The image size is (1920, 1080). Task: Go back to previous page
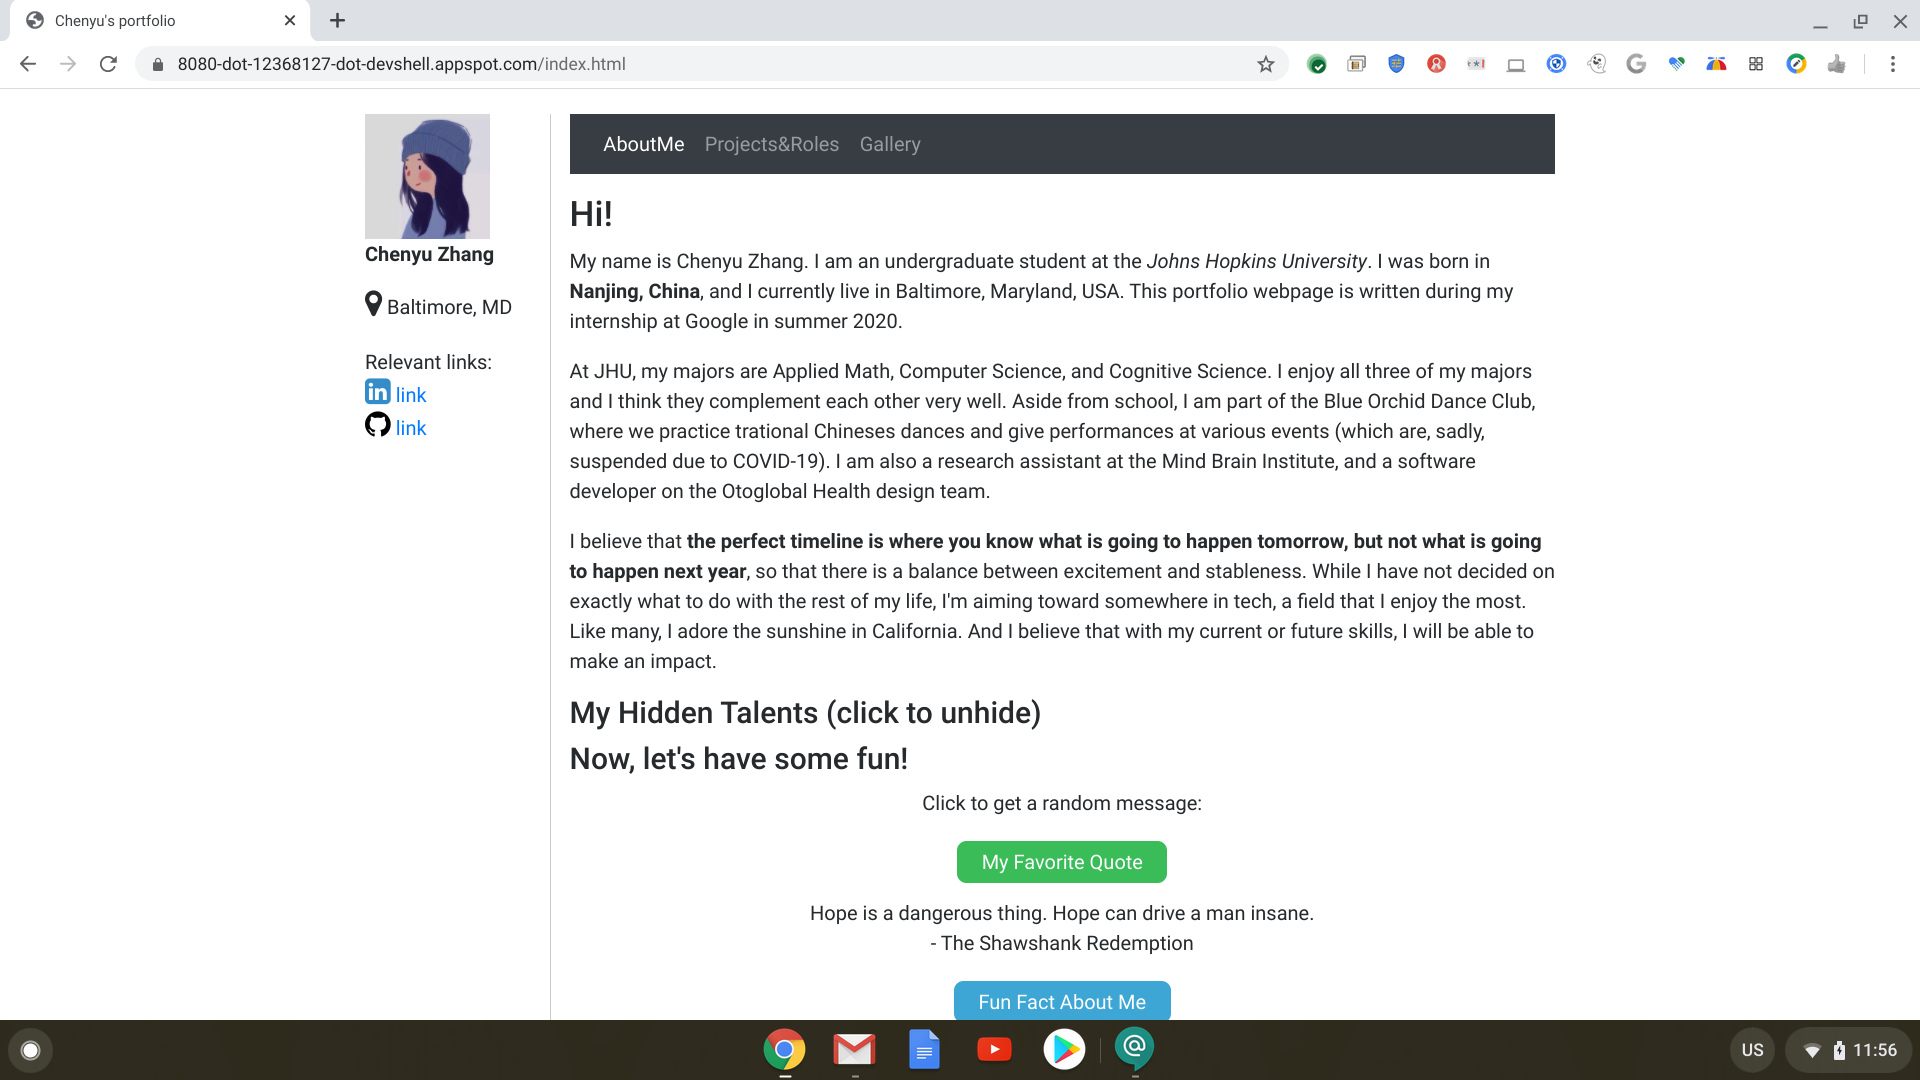(28, 64)
